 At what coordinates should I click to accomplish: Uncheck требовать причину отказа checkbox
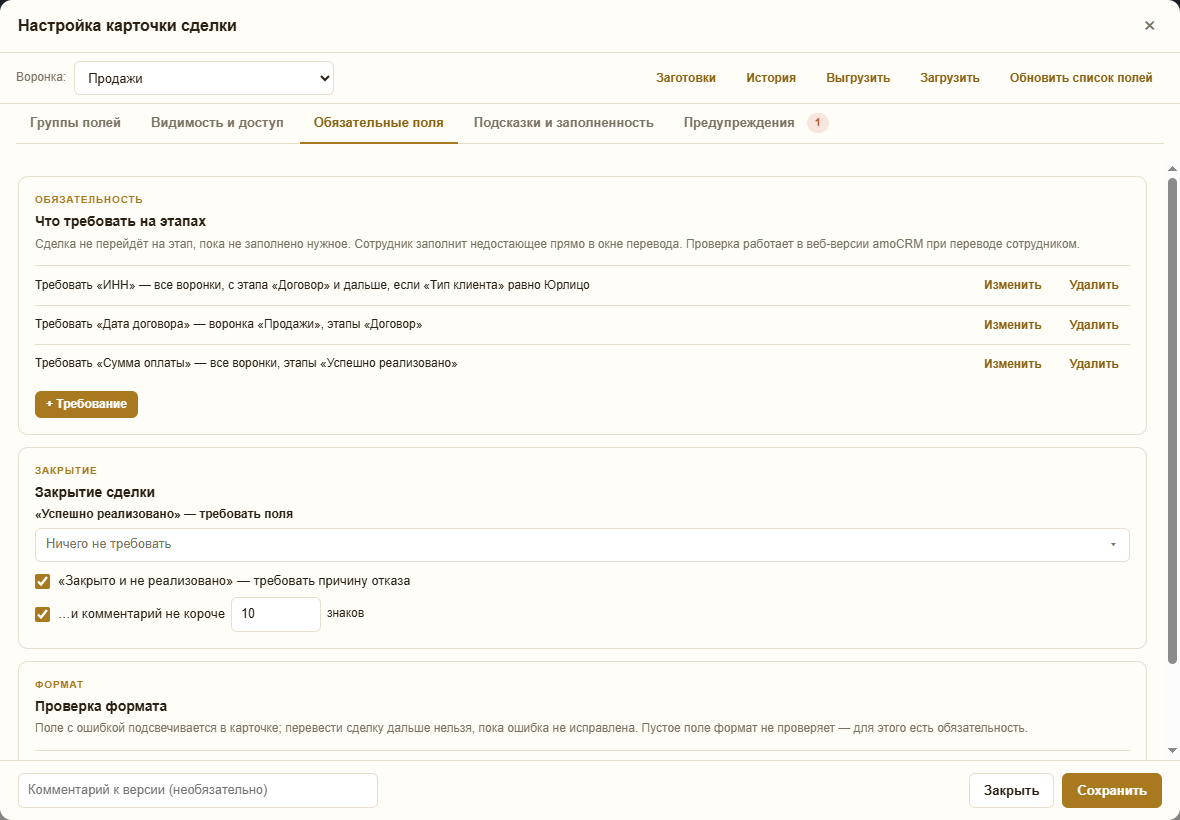click(x=43, y=582)
